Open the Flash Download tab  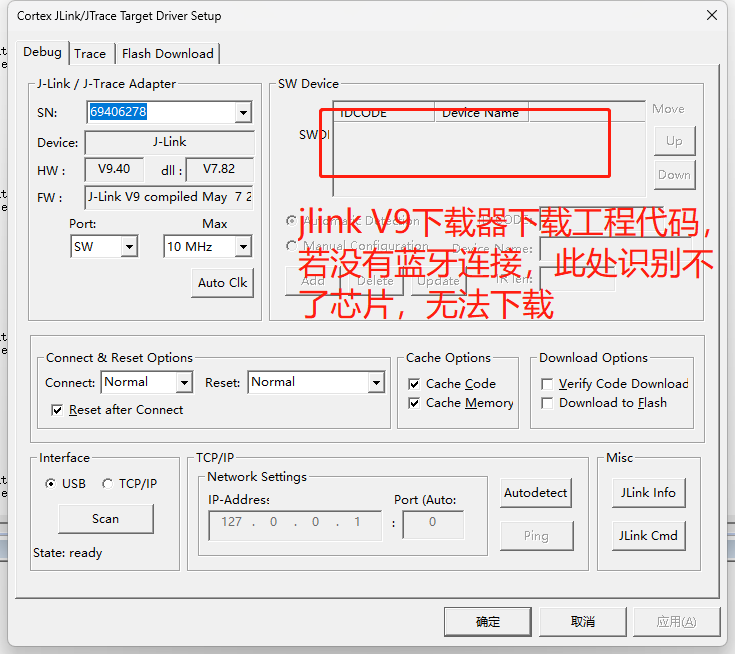pyautogui.click(x=167, y=54)
